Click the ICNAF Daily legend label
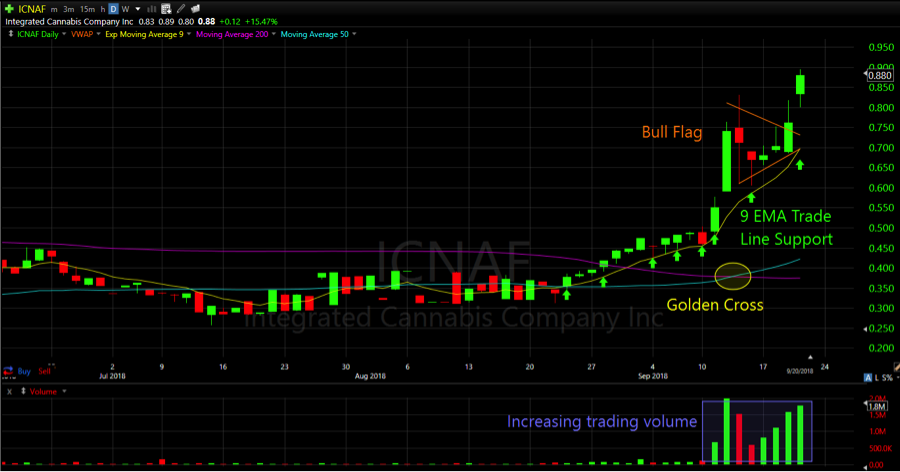Viewport: 900px width, 472px height. click(37, 34)
